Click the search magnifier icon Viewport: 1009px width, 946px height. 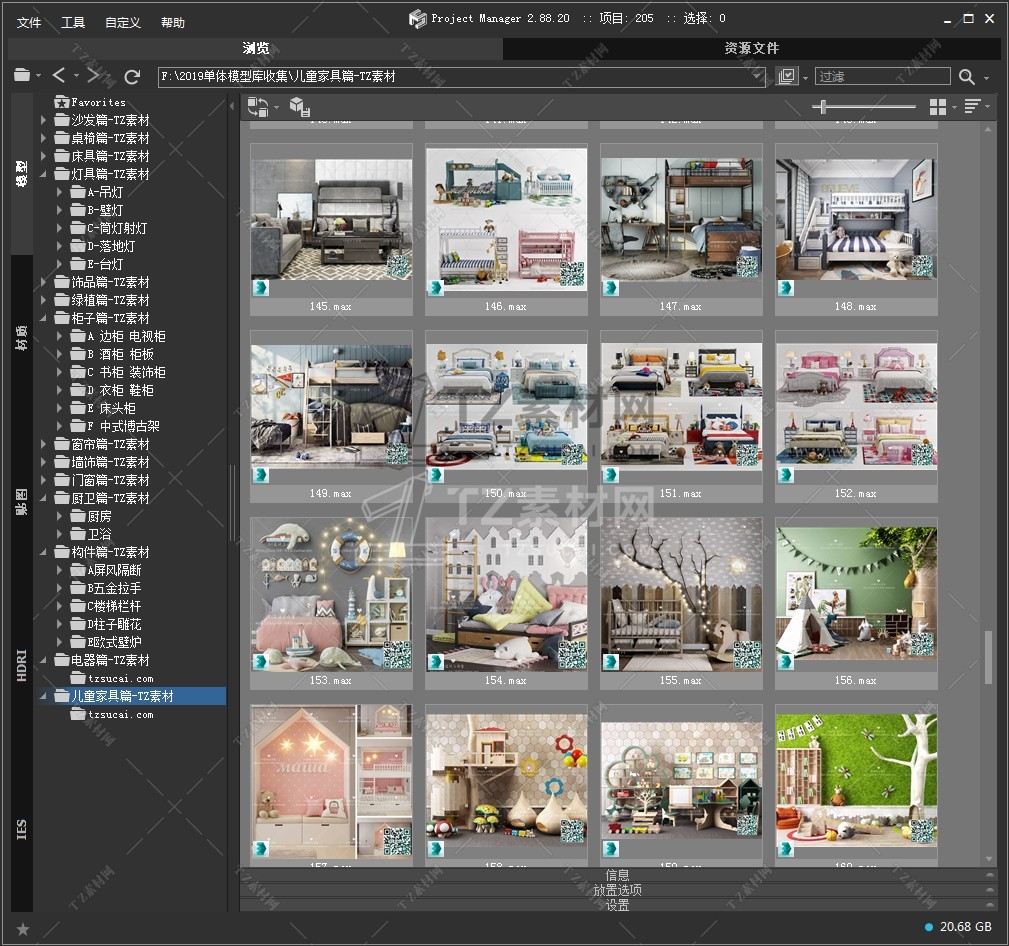(x=966, y=77)
